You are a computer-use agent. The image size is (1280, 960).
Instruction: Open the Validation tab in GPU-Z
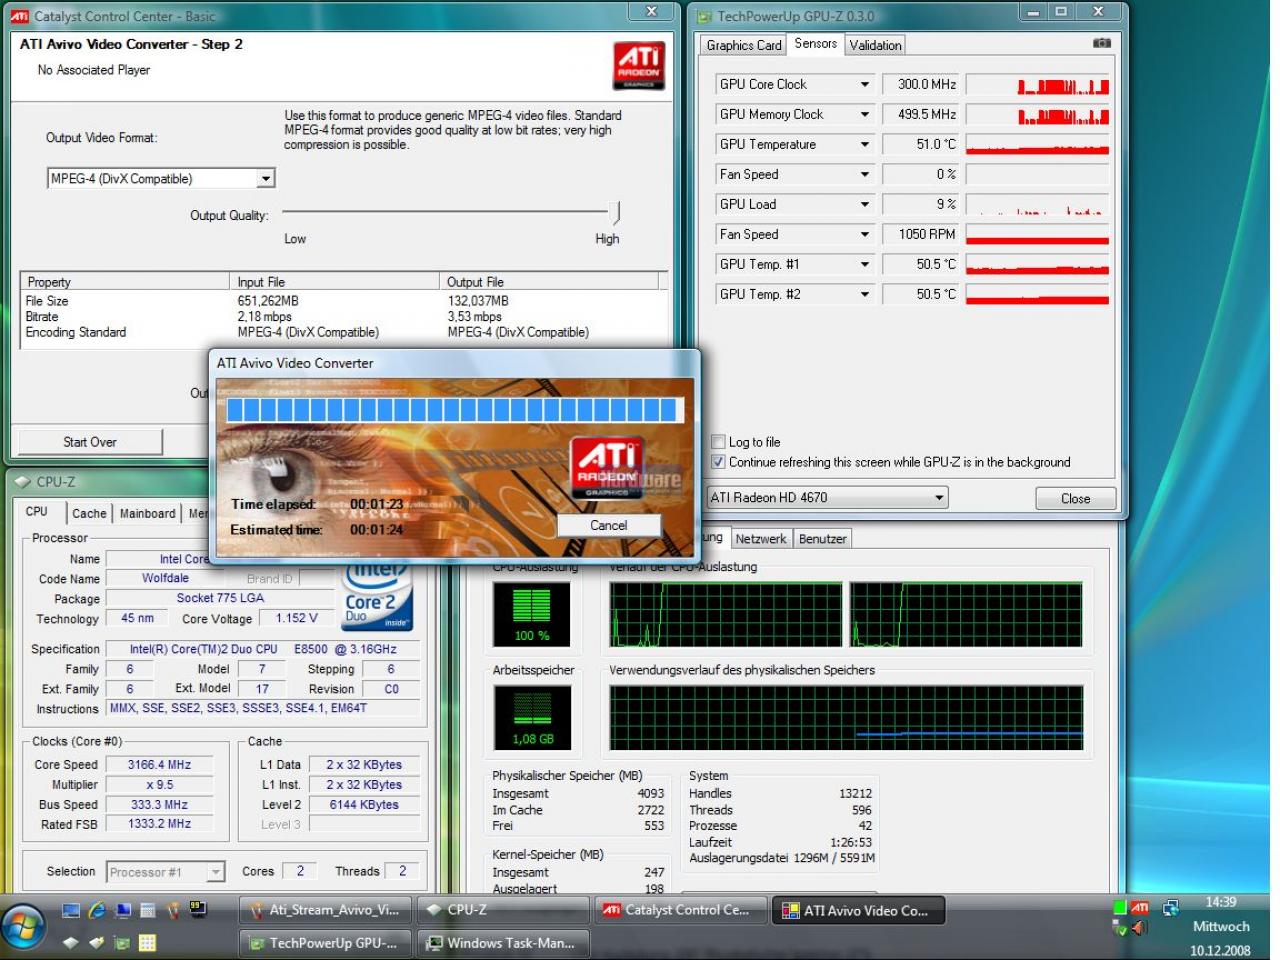pos(875,45)
